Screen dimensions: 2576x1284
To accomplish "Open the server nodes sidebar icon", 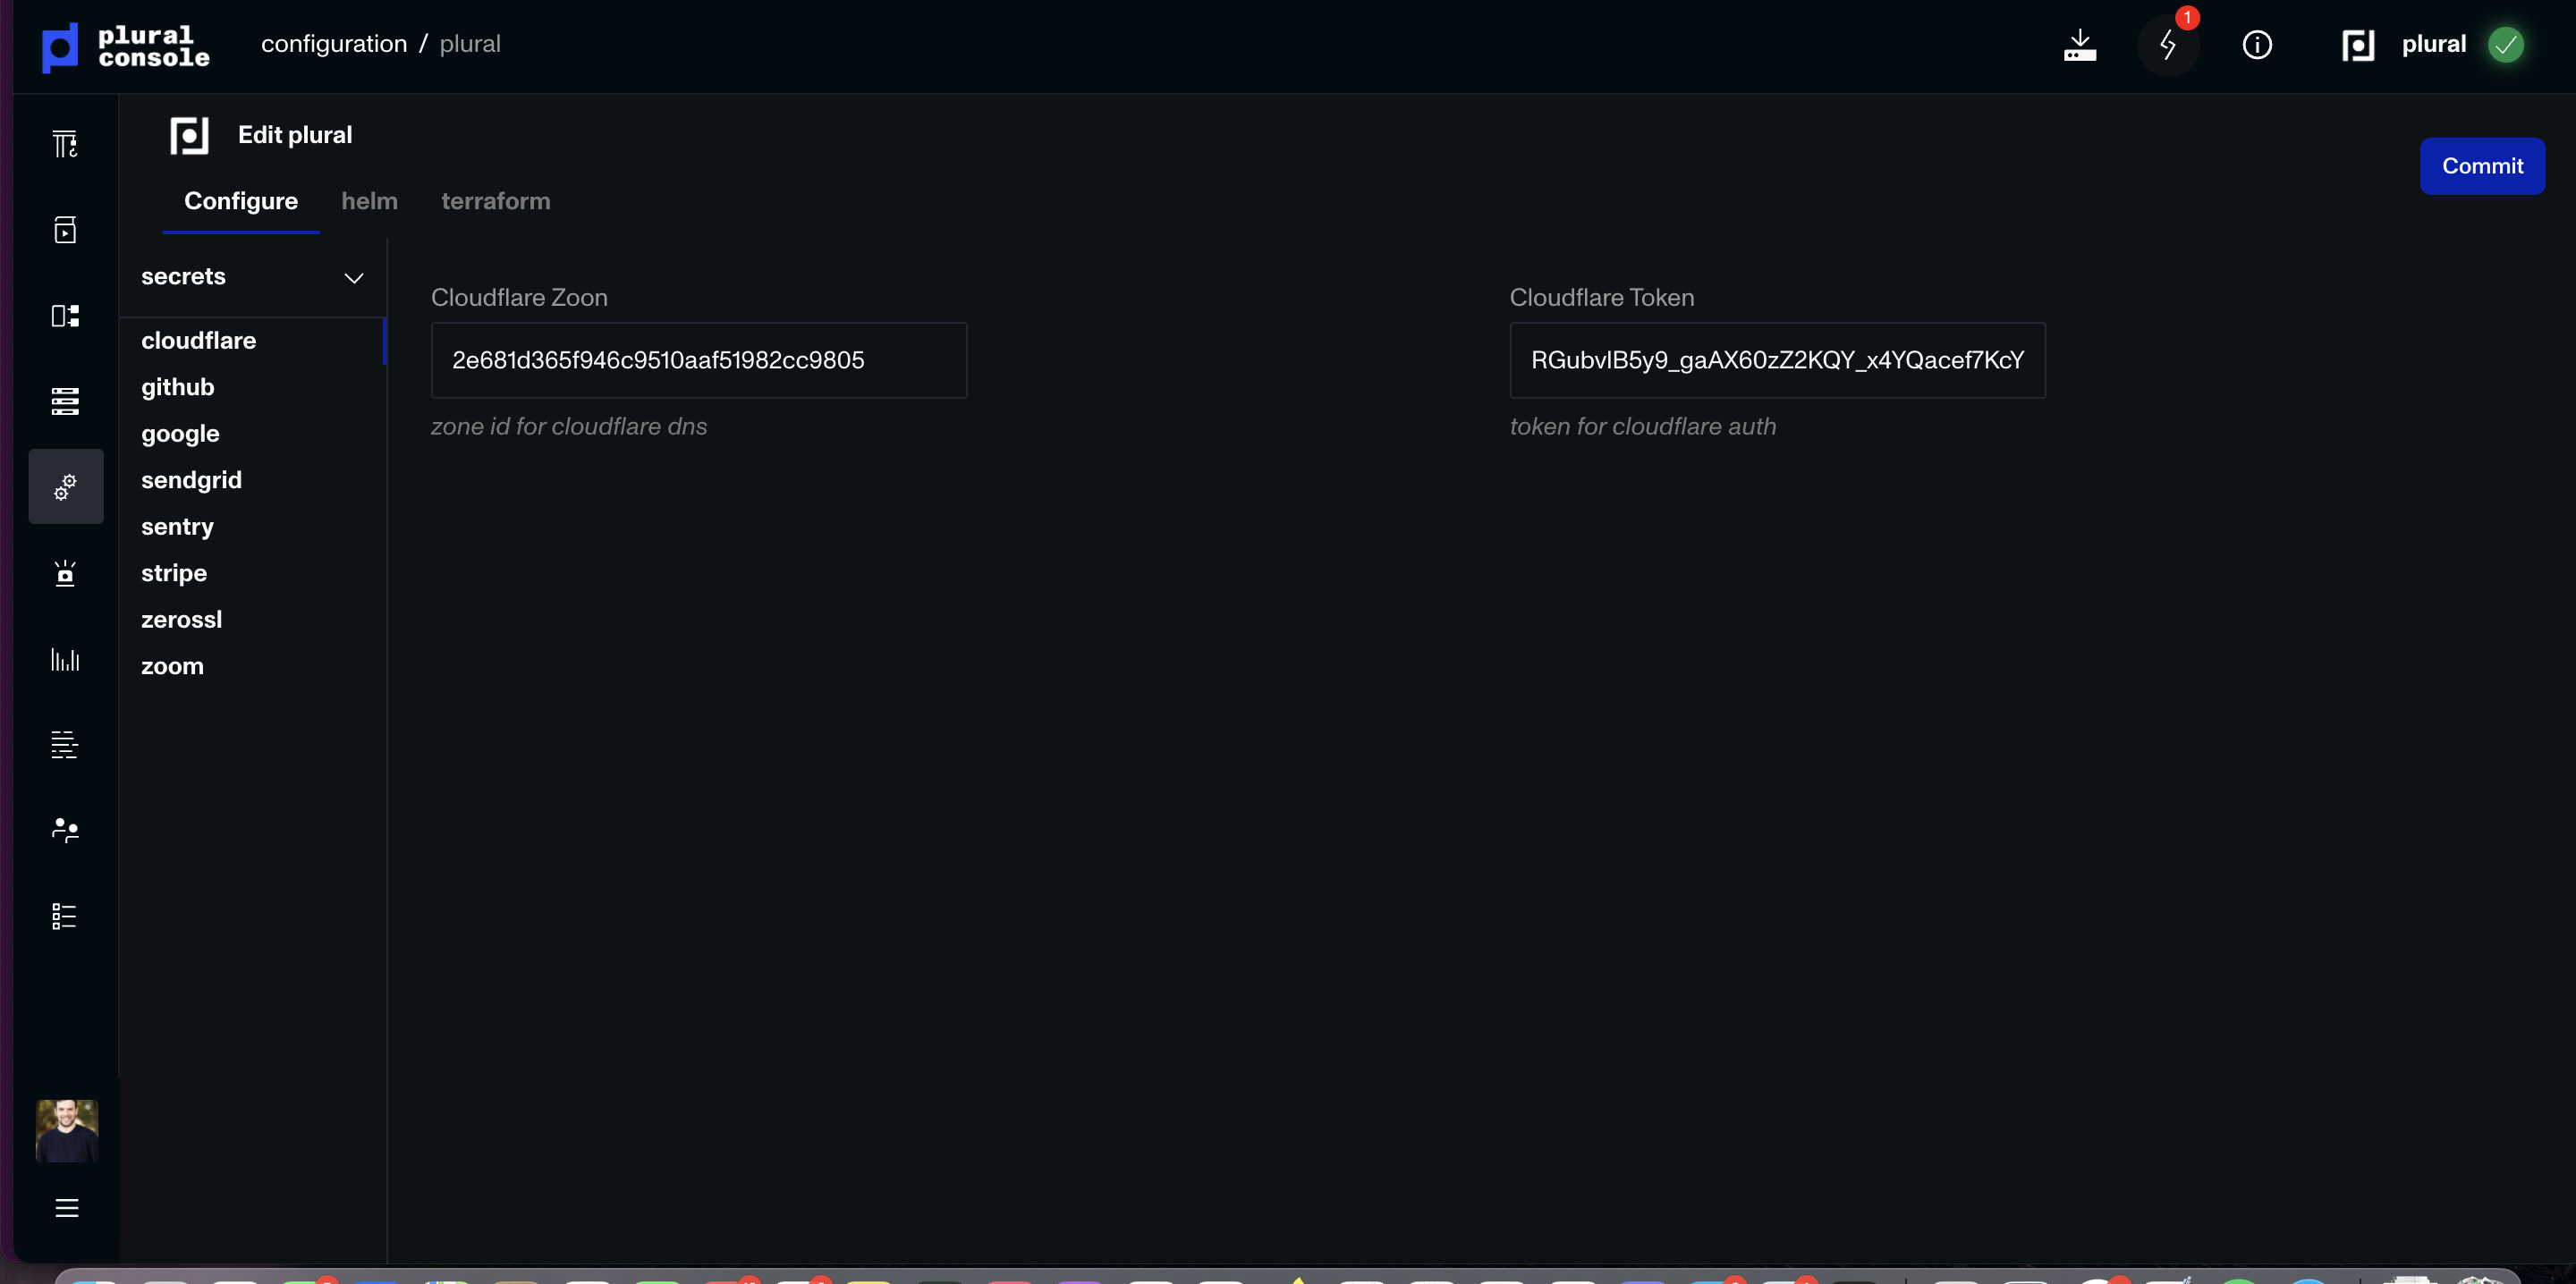I will click(x=65, y=401).
